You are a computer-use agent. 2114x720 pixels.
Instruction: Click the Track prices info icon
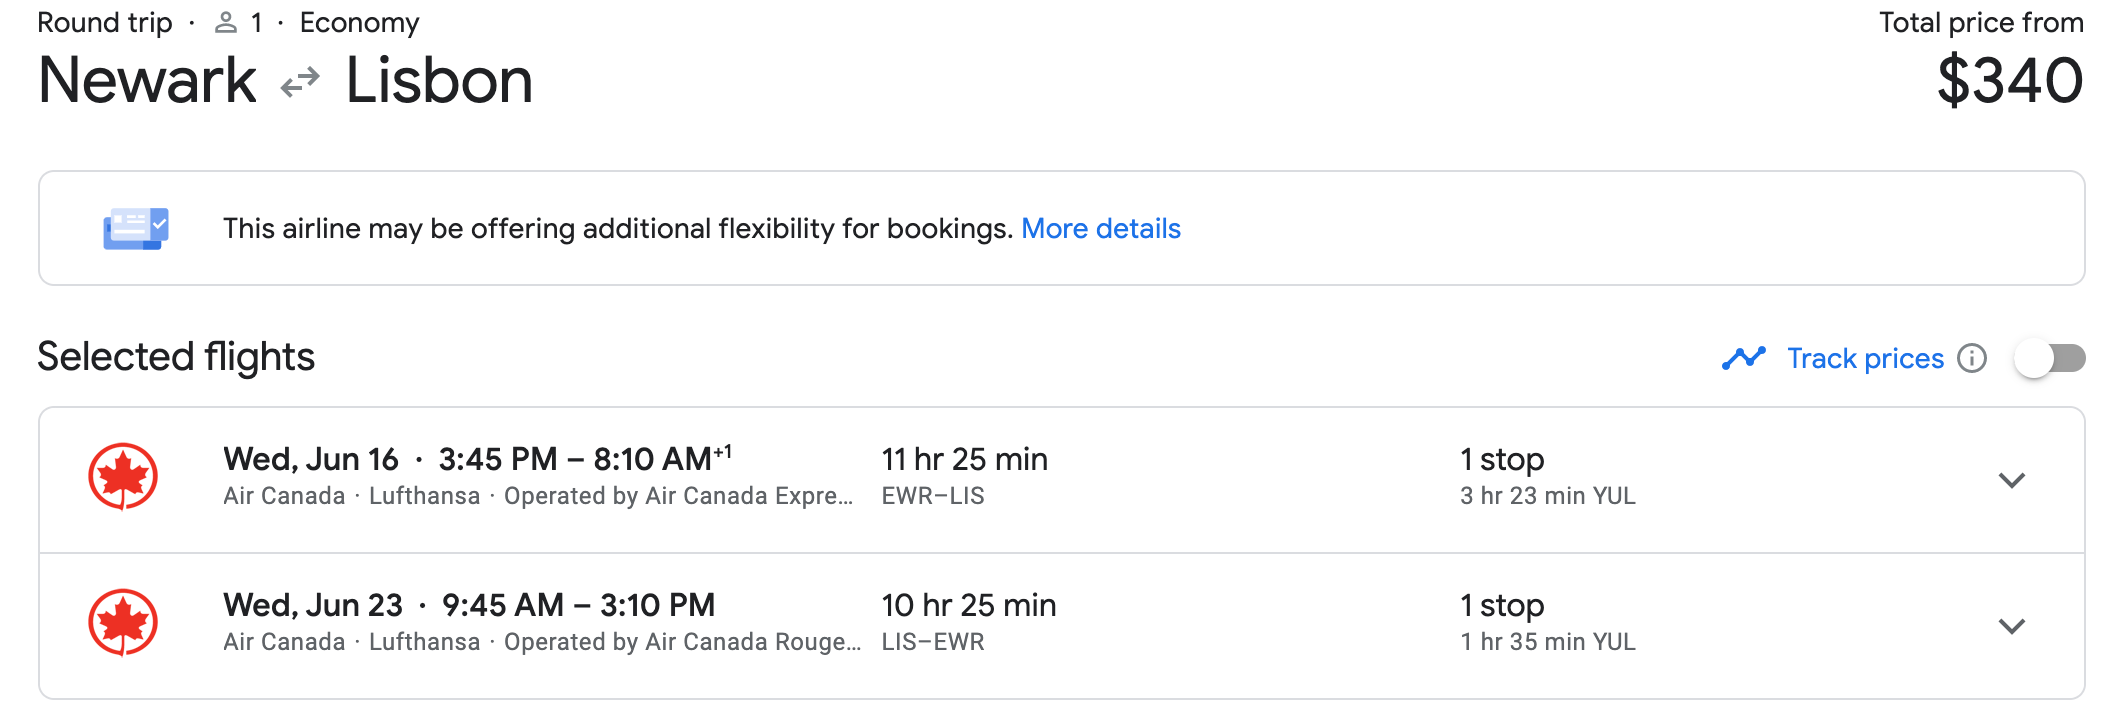[x=1972, y=358]
